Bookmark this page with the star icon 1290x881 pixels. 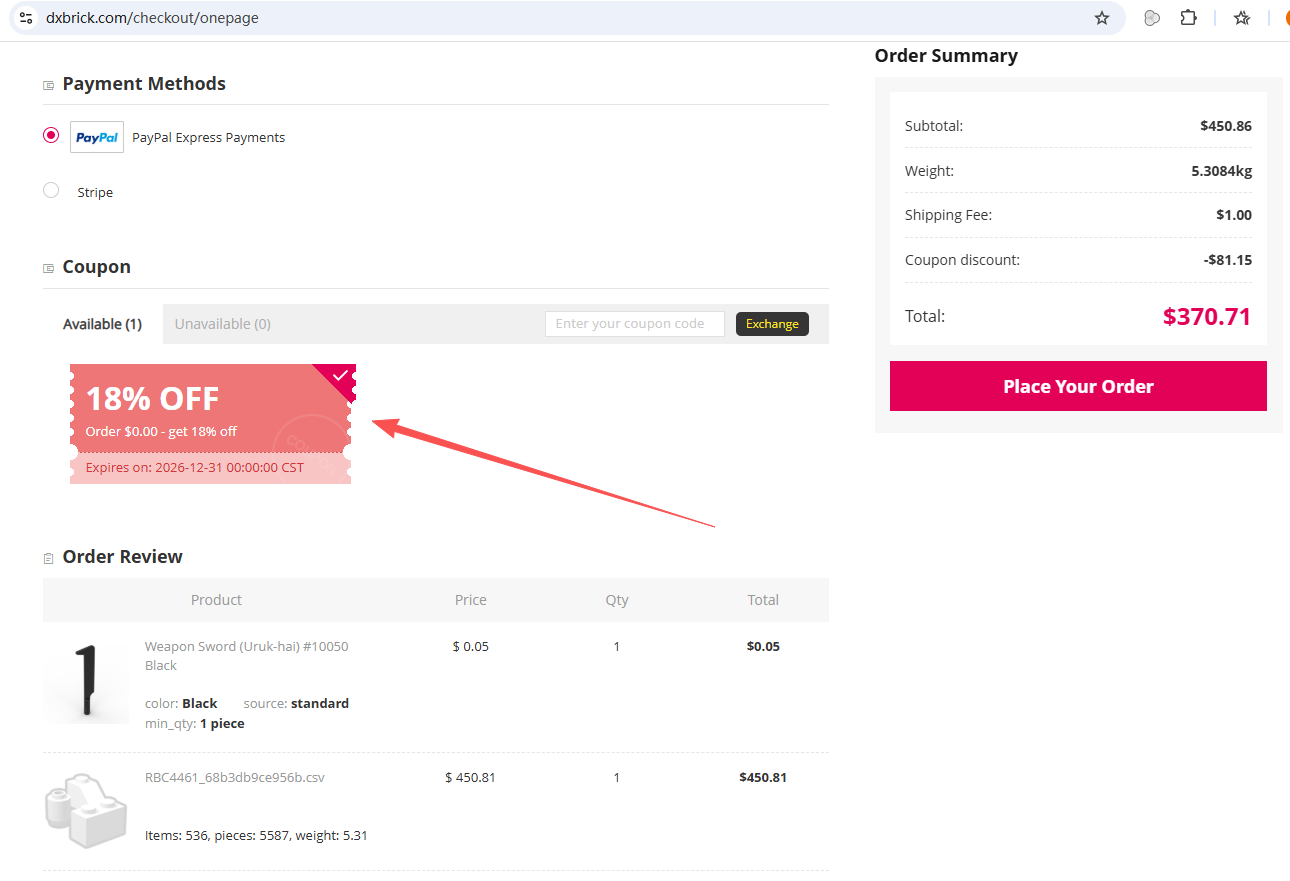[x=1102, y=18]
